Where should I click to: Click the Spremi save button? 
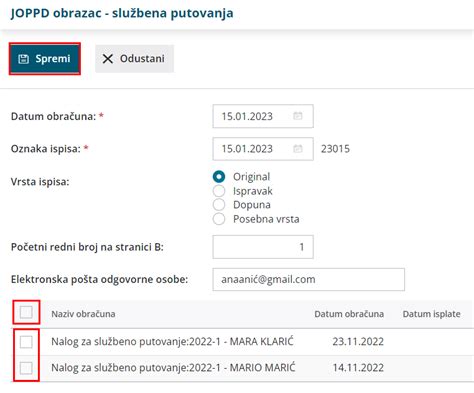click(x=45, y=59)
